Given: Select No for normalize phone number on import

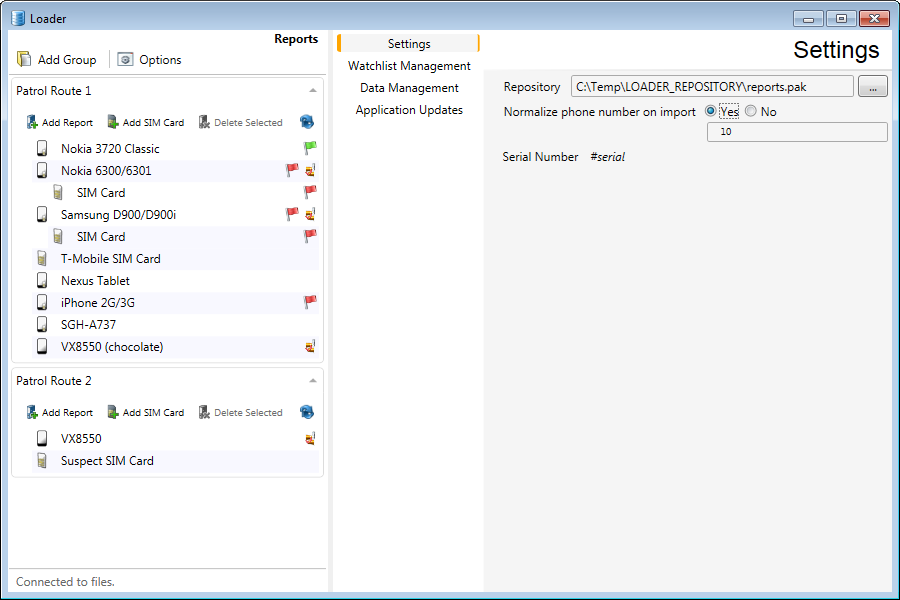Looking at the screenshot, I should [751, 111].
